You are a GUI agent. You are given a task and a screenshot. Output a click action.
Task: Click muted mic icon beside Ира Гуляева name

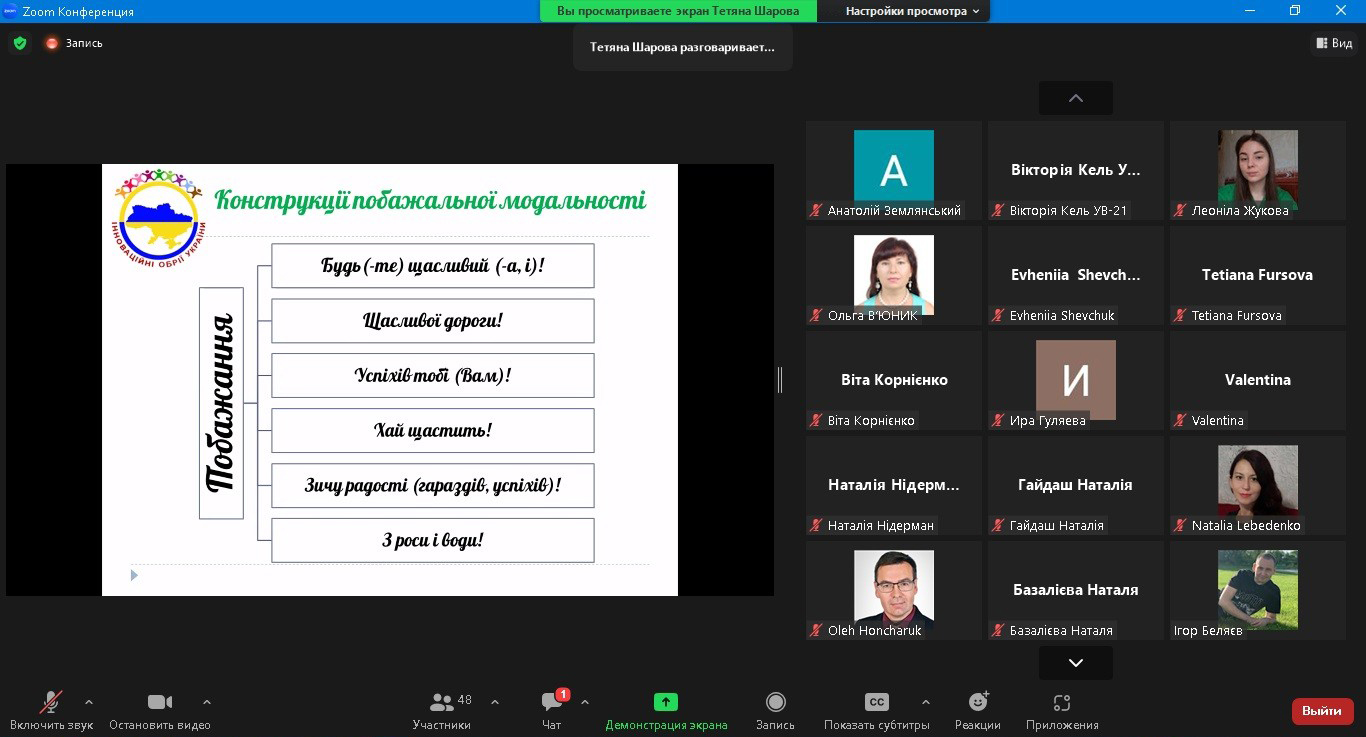point(998,420)
